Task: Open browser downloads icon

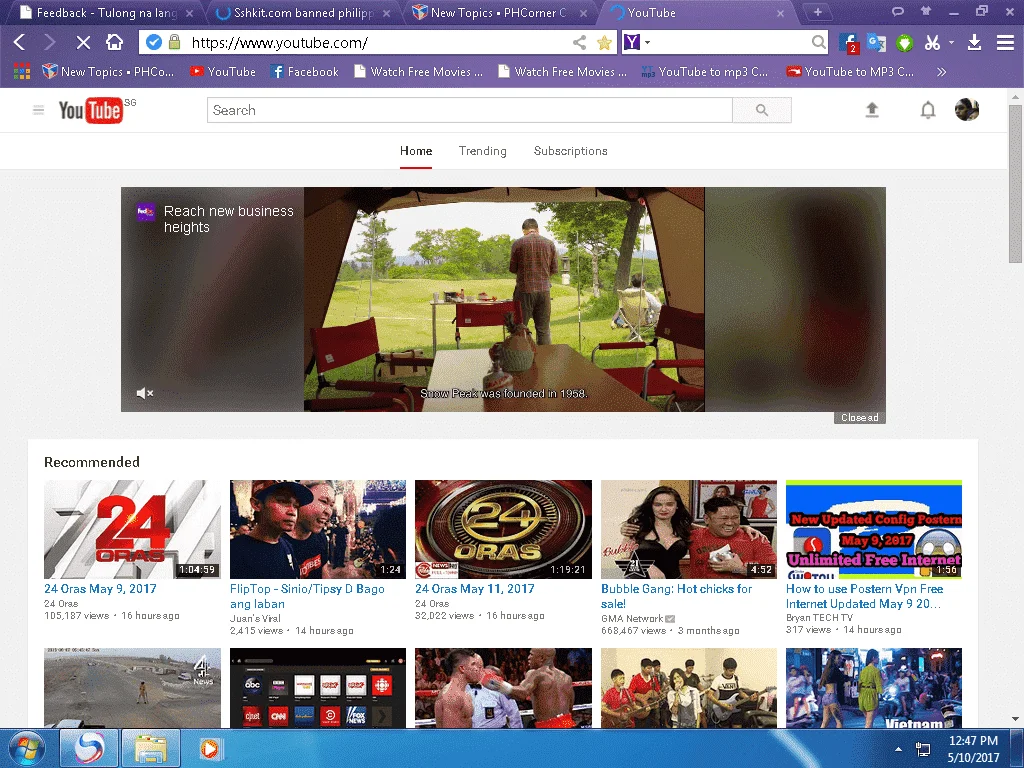Action: (x=974, y=43)
